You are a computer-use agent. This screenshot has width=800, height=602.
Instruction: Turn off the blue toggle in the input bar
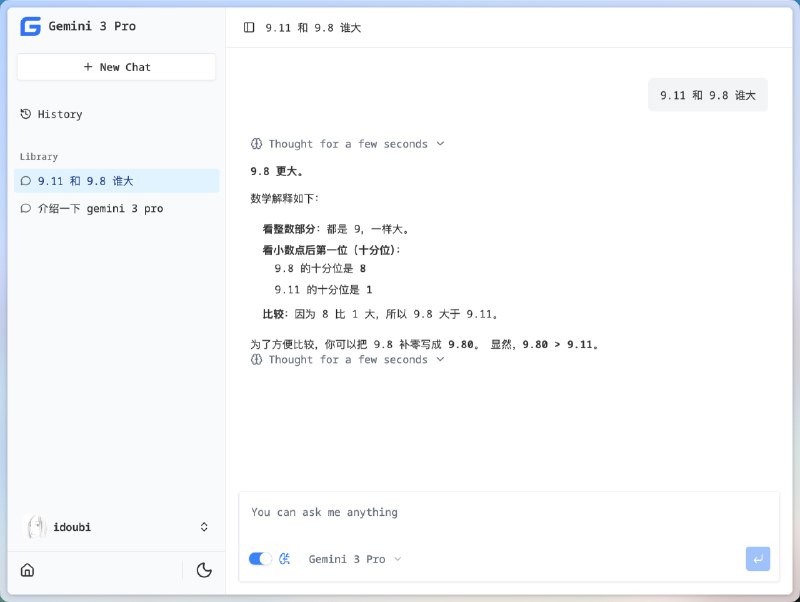click(x=258, y=558)
